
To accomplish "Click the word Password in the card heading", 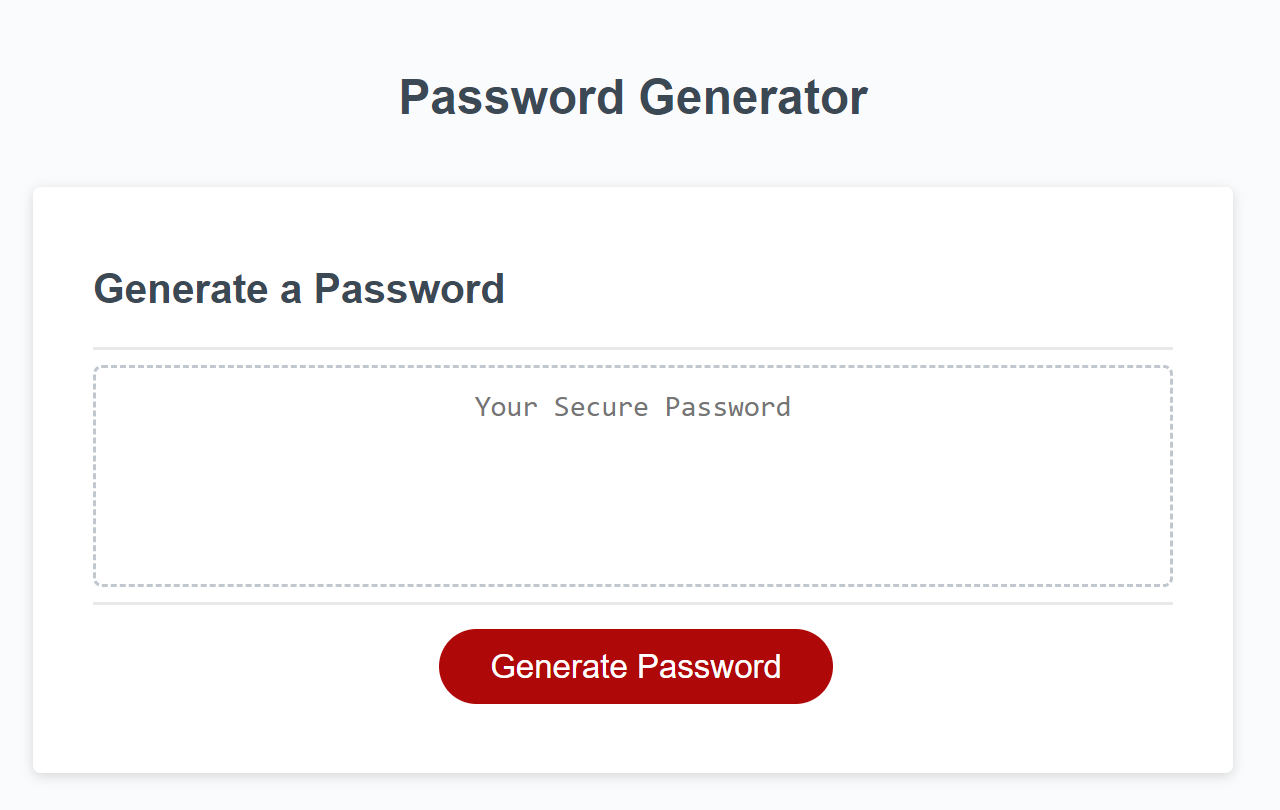I will 409,289.
